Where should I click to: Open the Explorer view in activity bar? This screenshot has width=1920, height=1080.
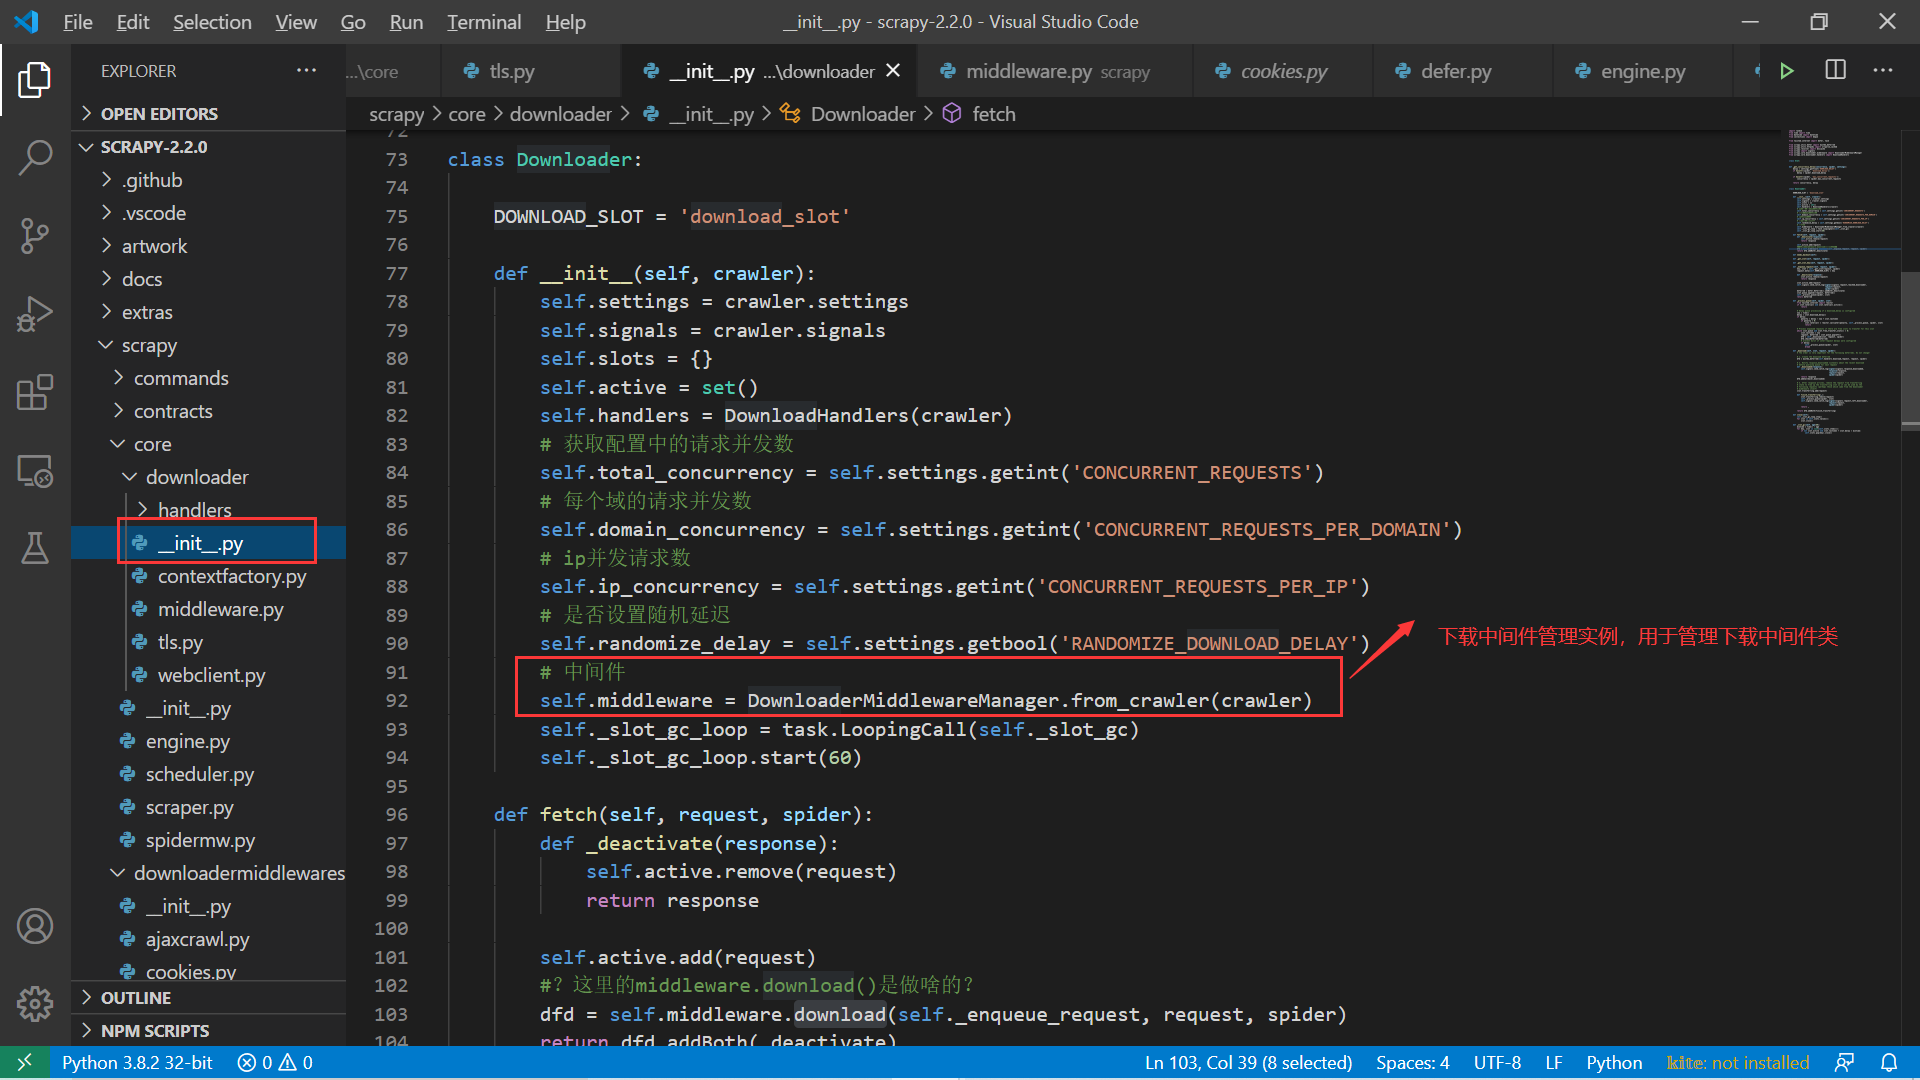[x=35, y=80]
